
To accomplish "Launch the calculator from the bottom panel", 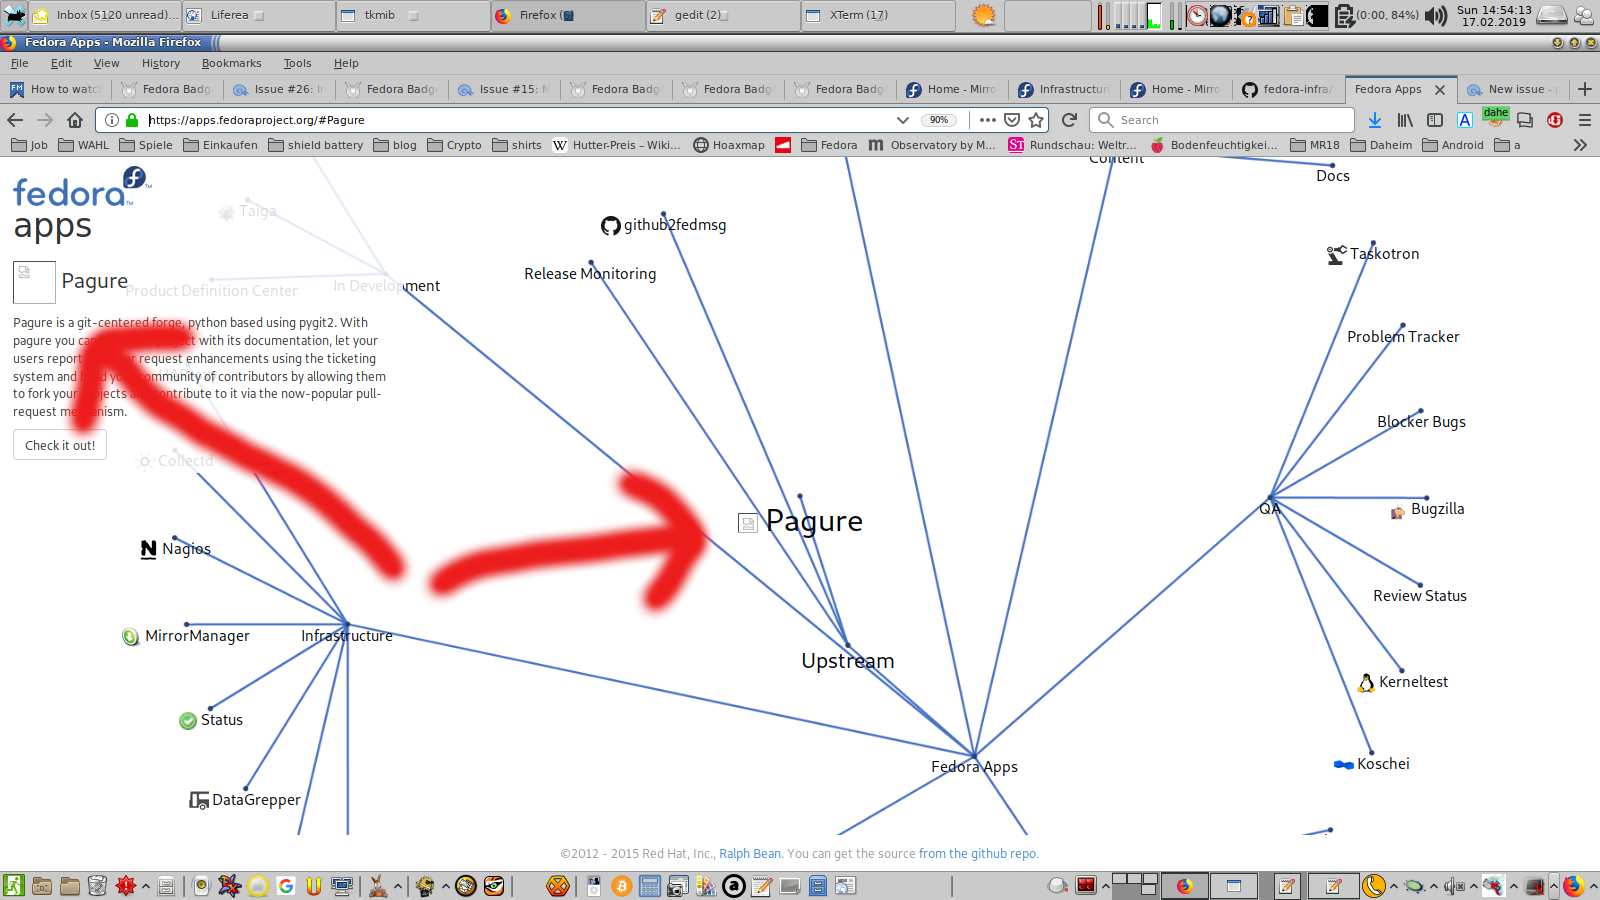I will click(650, 886).
